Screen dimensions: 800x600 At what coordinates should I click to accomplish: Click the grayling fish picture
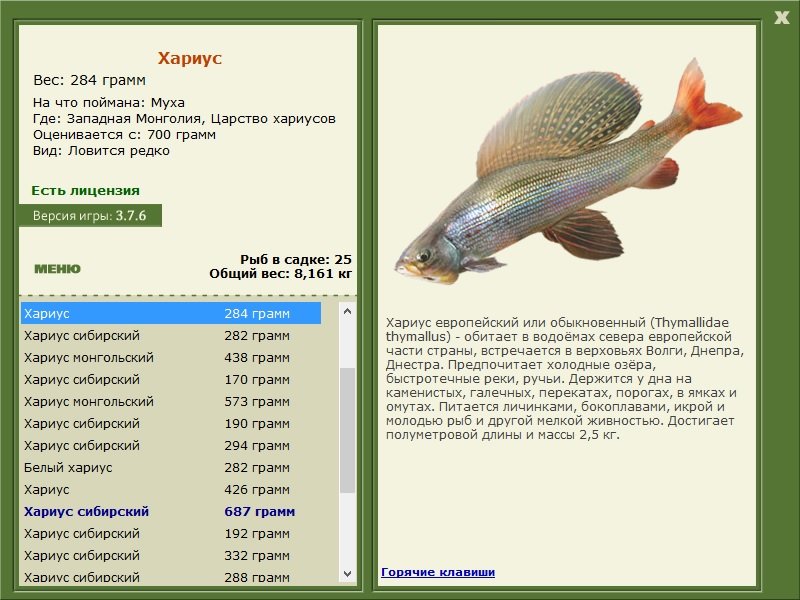coord(568,173)
